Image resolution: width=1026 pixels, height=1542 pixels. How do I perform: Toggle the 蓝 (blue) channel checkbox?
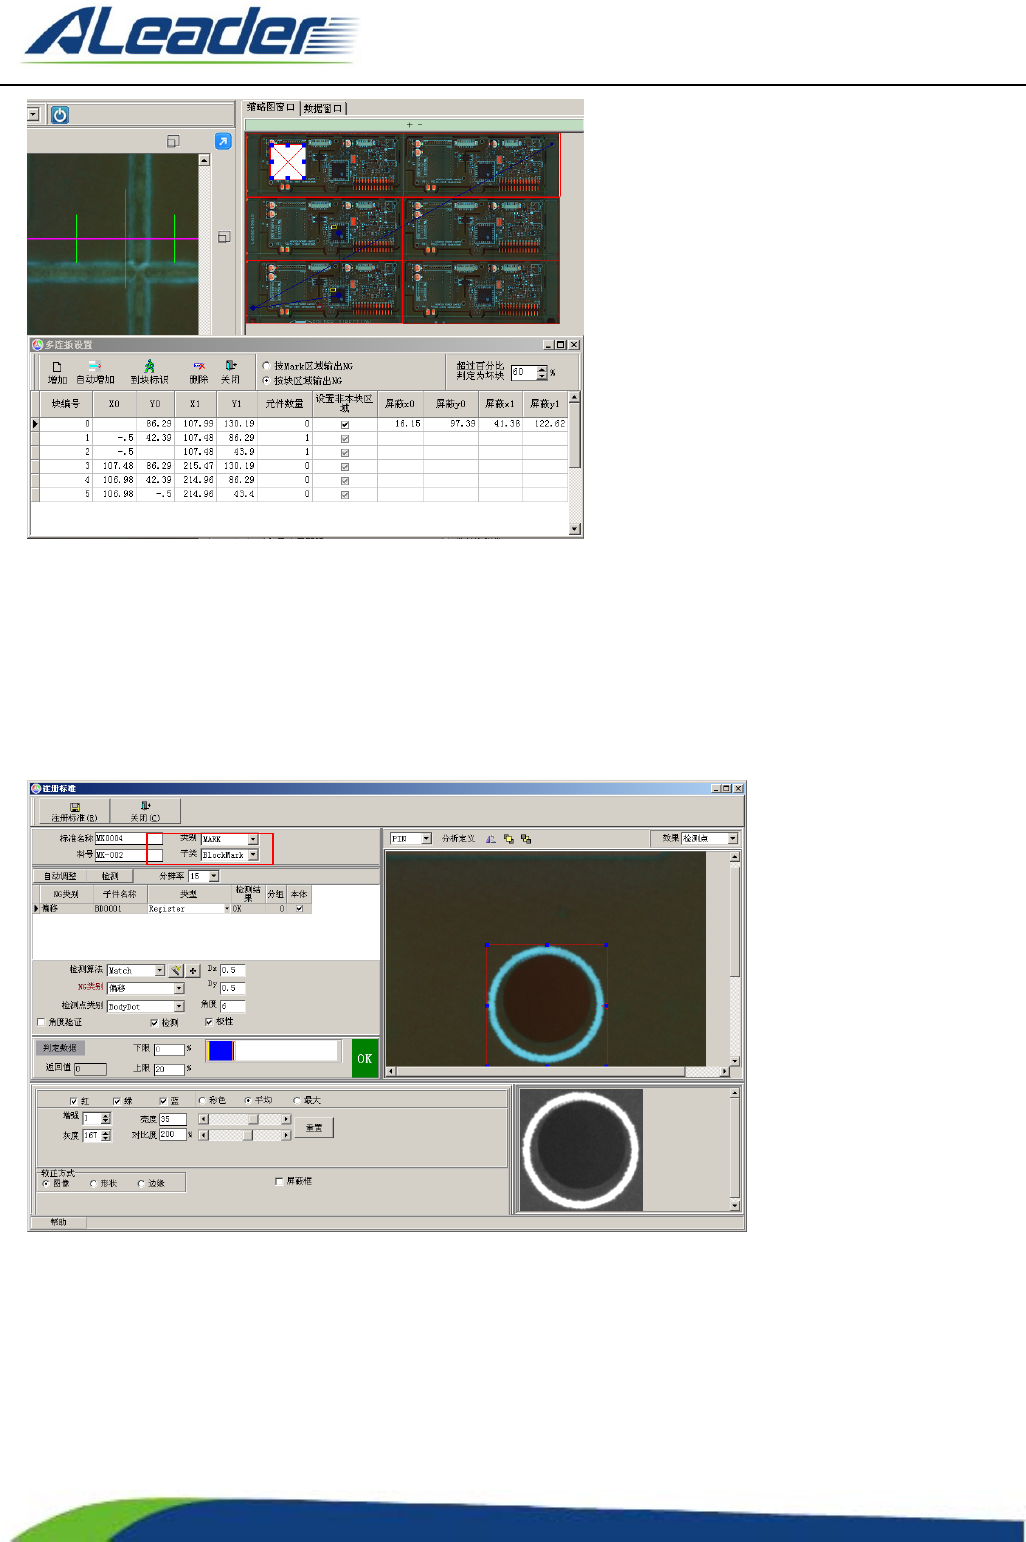point(163,1101)
